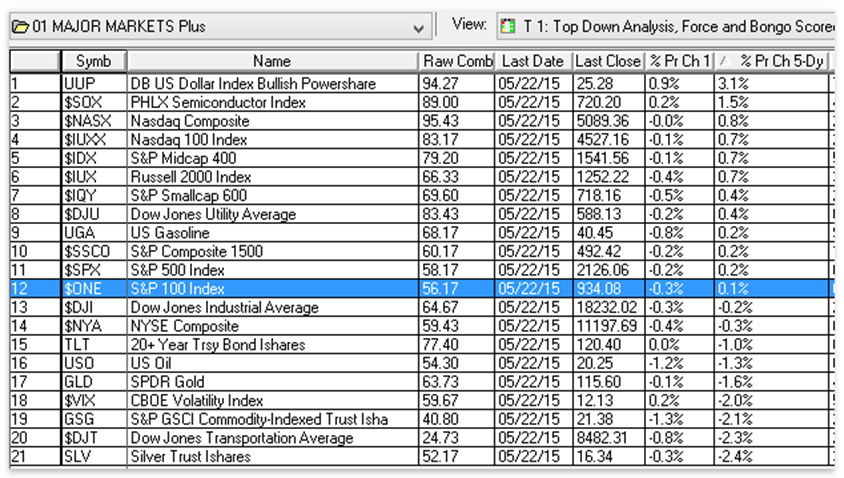Viewport: 844px width, 478px height.
Task: Select the $VIX symbol cell
Action: click(94, 401)
